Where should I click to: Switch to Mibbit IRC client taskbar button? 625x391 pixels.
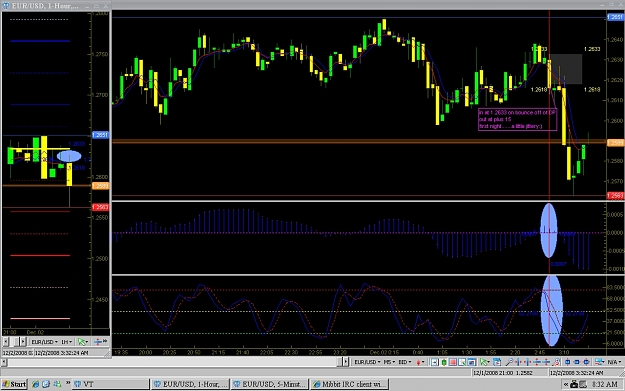tap(350, 384)
